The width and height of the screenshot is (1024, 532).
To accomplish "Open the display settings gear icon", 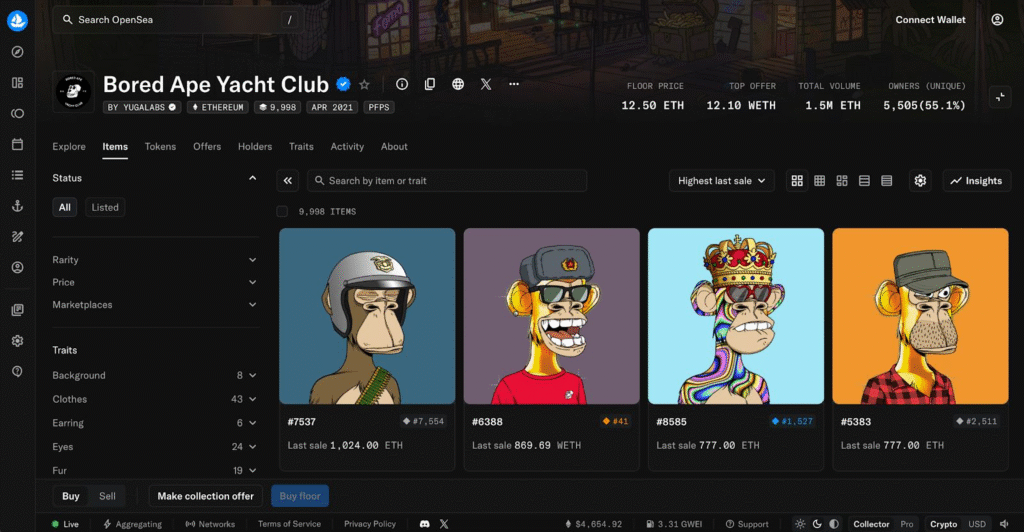I will point(920,181).
